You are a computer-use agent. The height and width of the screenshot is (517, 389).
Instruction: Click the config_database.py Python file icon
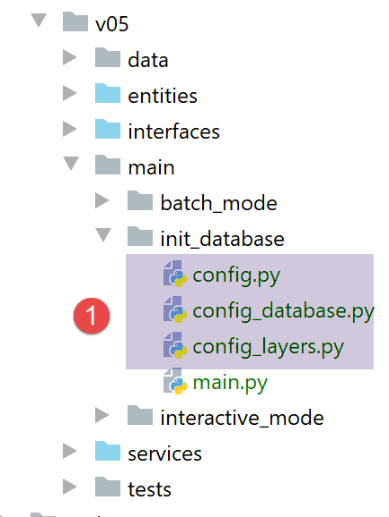[x=175, y=309]
